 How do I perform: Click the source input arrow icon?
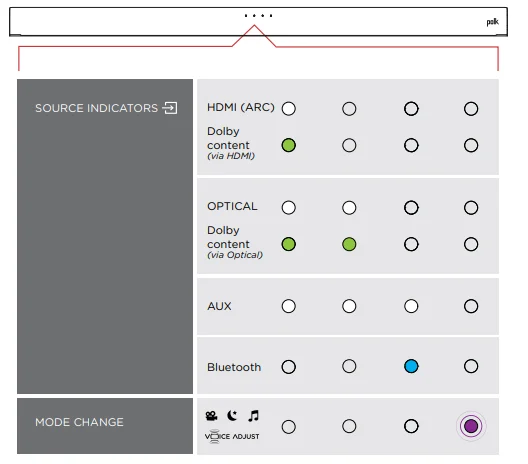click(170, 108)
